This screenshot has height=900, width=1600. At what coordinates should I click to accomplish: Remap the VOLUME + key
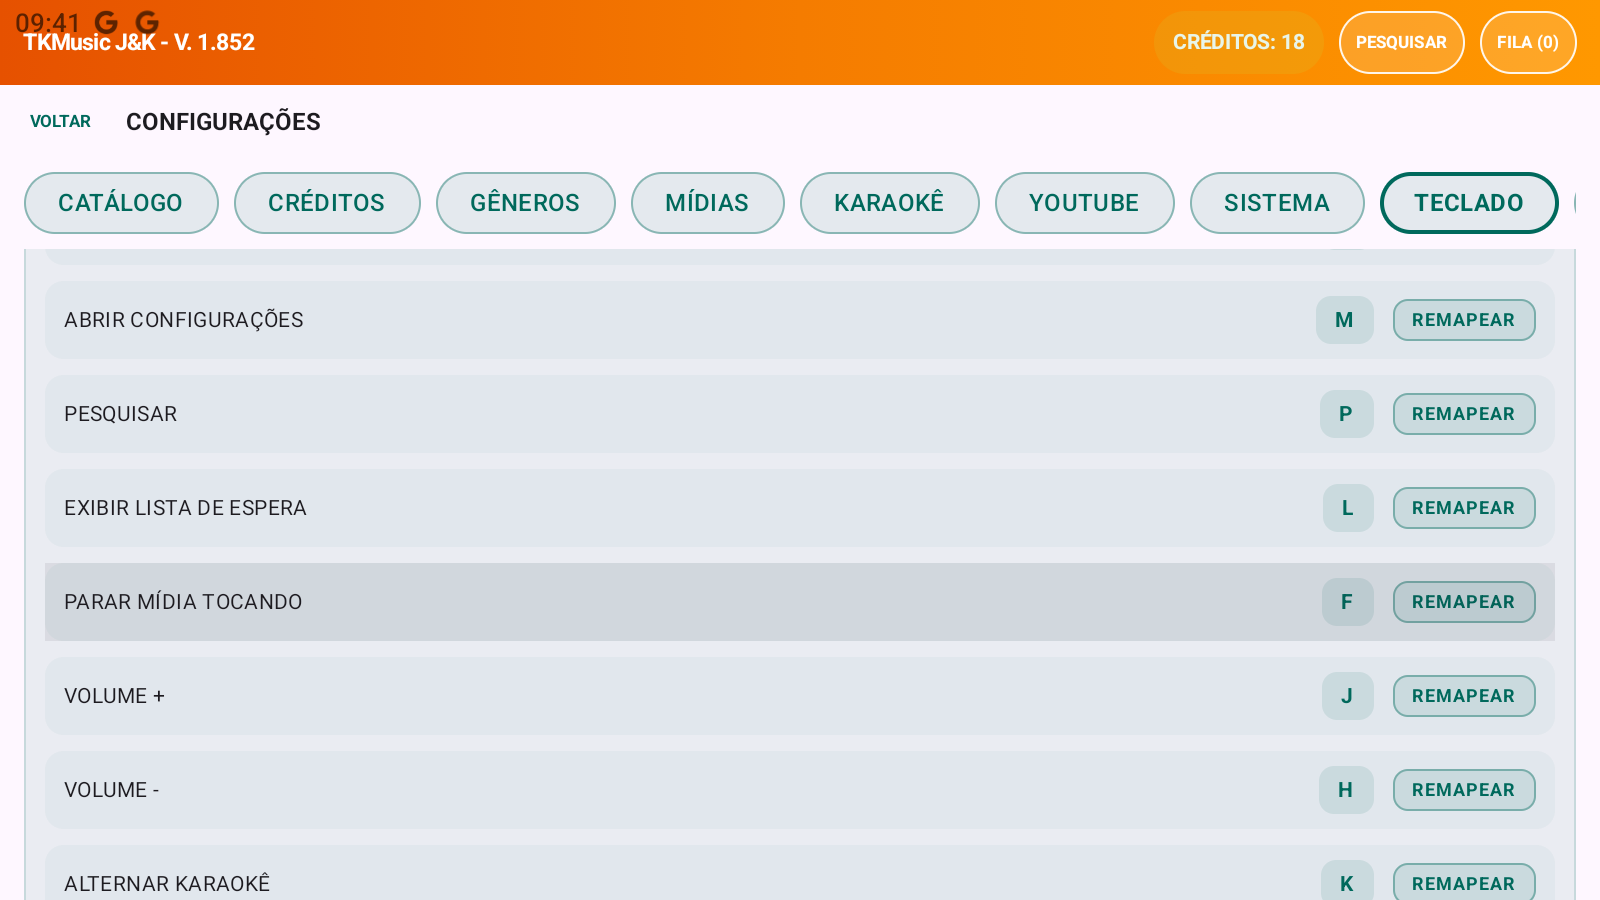[x=1464, y=696]
